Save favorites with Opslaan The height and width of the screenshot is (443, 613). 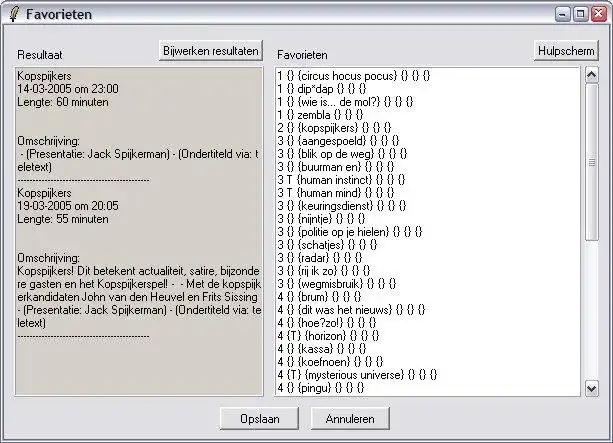260,419
